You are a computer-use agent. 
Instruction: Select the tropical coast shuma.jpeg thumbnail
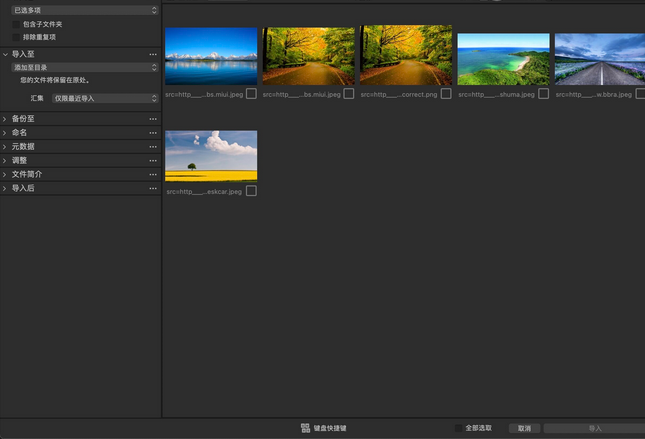point(503,59)
